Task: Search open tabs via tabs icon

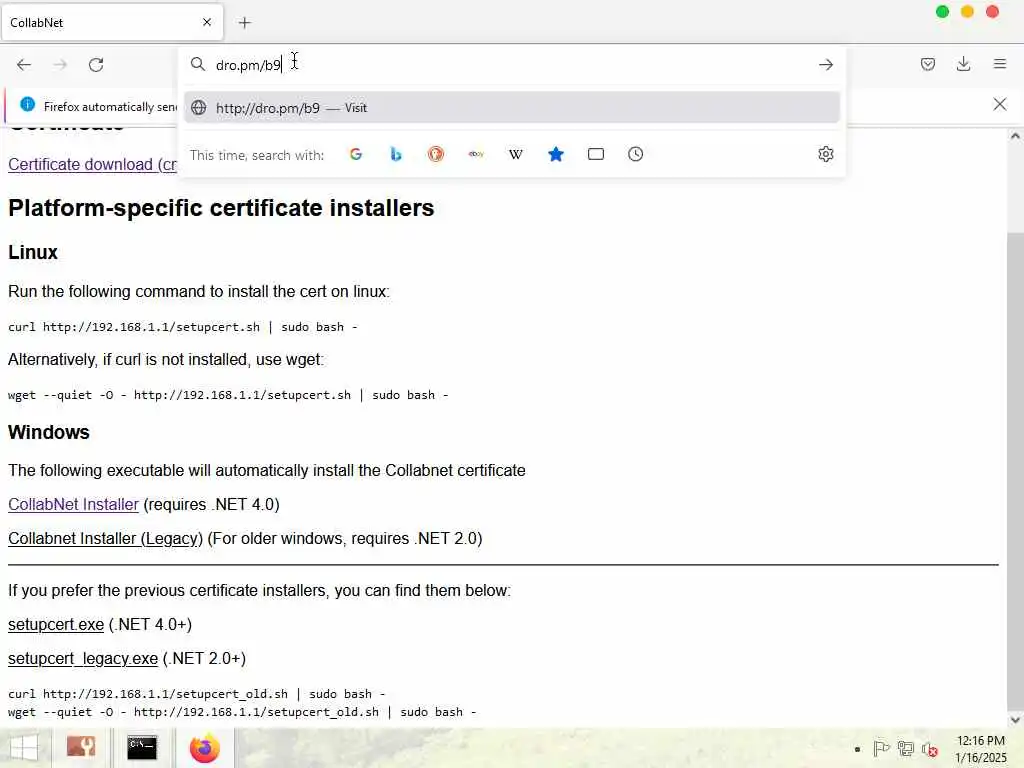Action: point(596,154)
